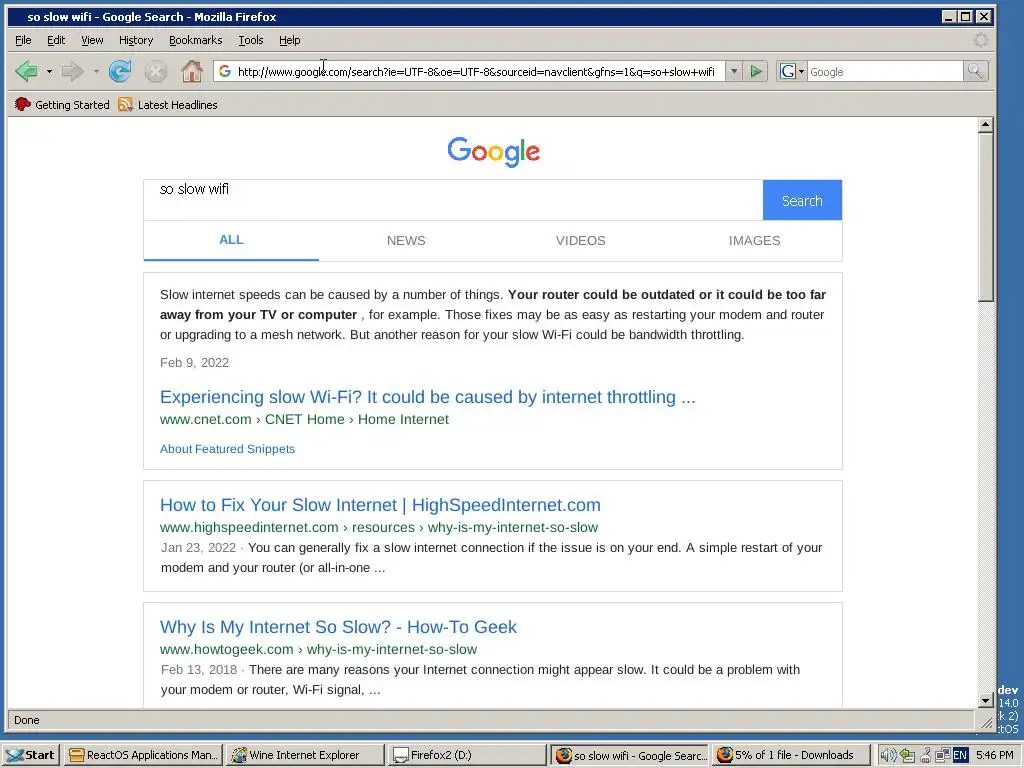Click the blue Search button
Screen dimensions: 1024x768
[x=802, y=200]
